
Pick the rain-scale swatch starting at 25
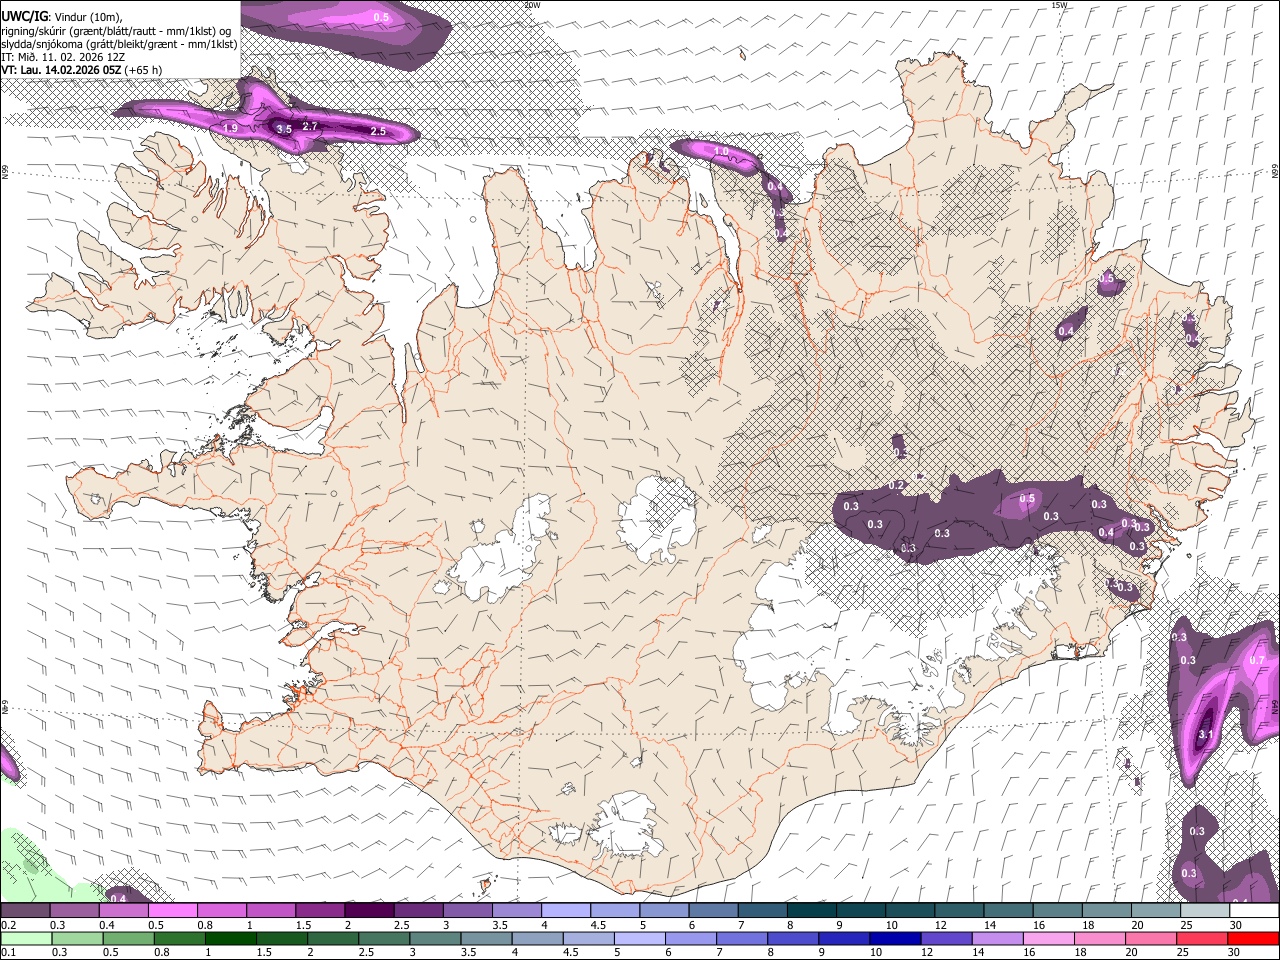coord(1203,939)
